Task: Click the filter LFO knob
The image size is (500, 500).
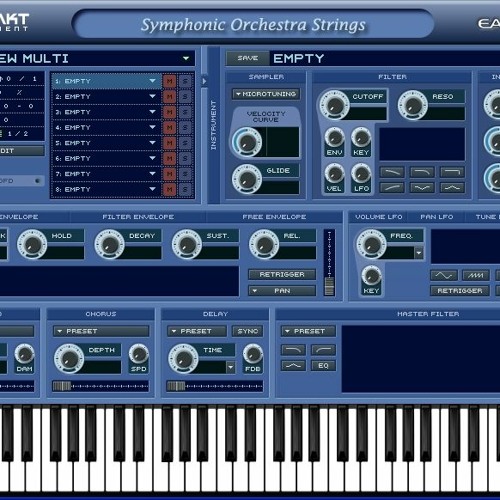Action: pyautogui.click(x=361, y=174)
